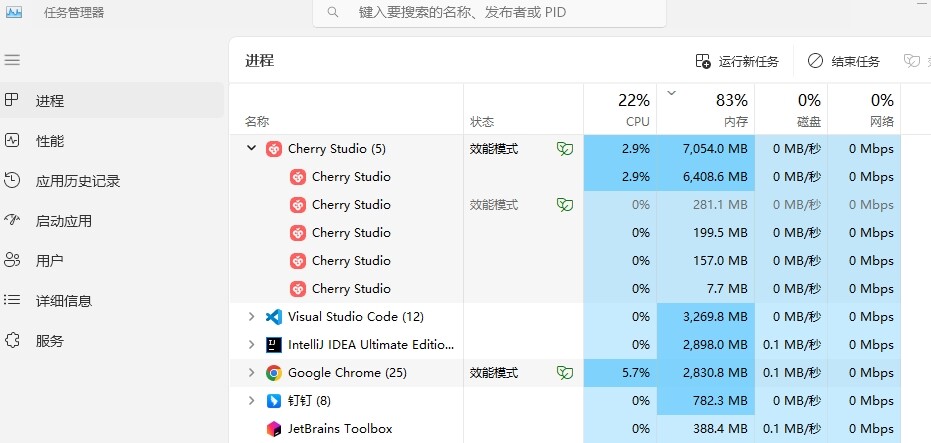Expand the Google Chrome (25) process group
This screenshot has height=443, width=931.
251,373
